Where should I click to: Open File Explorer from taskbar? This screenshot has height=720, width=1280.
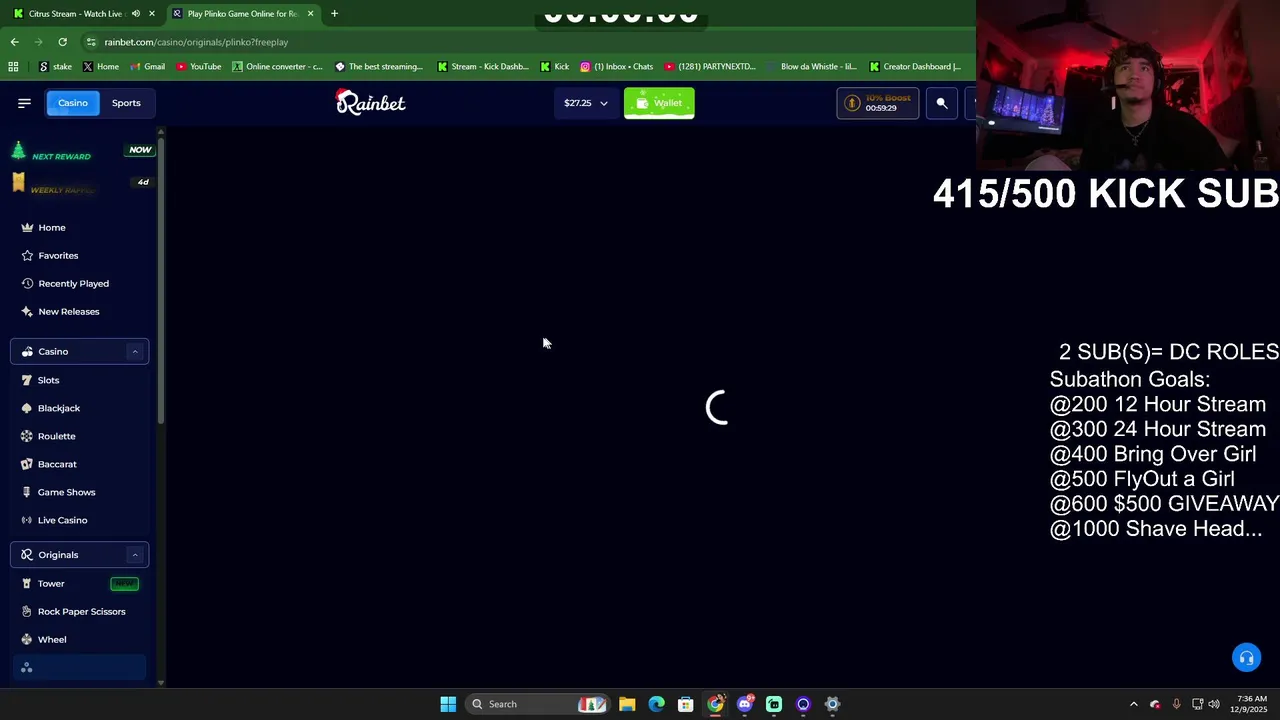627,704
